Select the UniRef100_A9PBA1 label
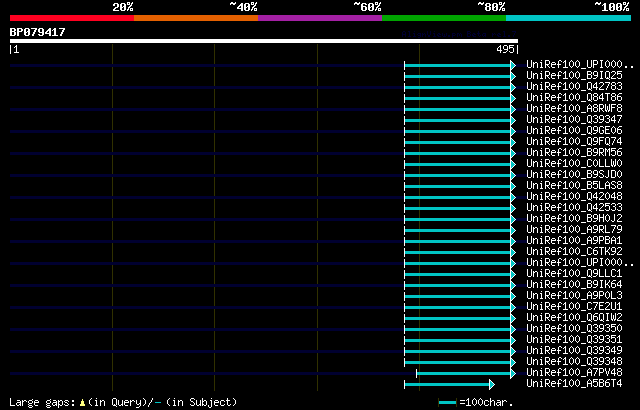 pos(574,241)
